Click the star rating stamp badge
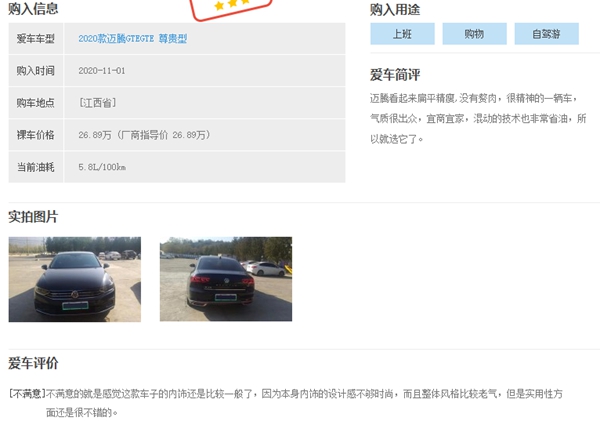The image size is (600, 421). (231, 8)
